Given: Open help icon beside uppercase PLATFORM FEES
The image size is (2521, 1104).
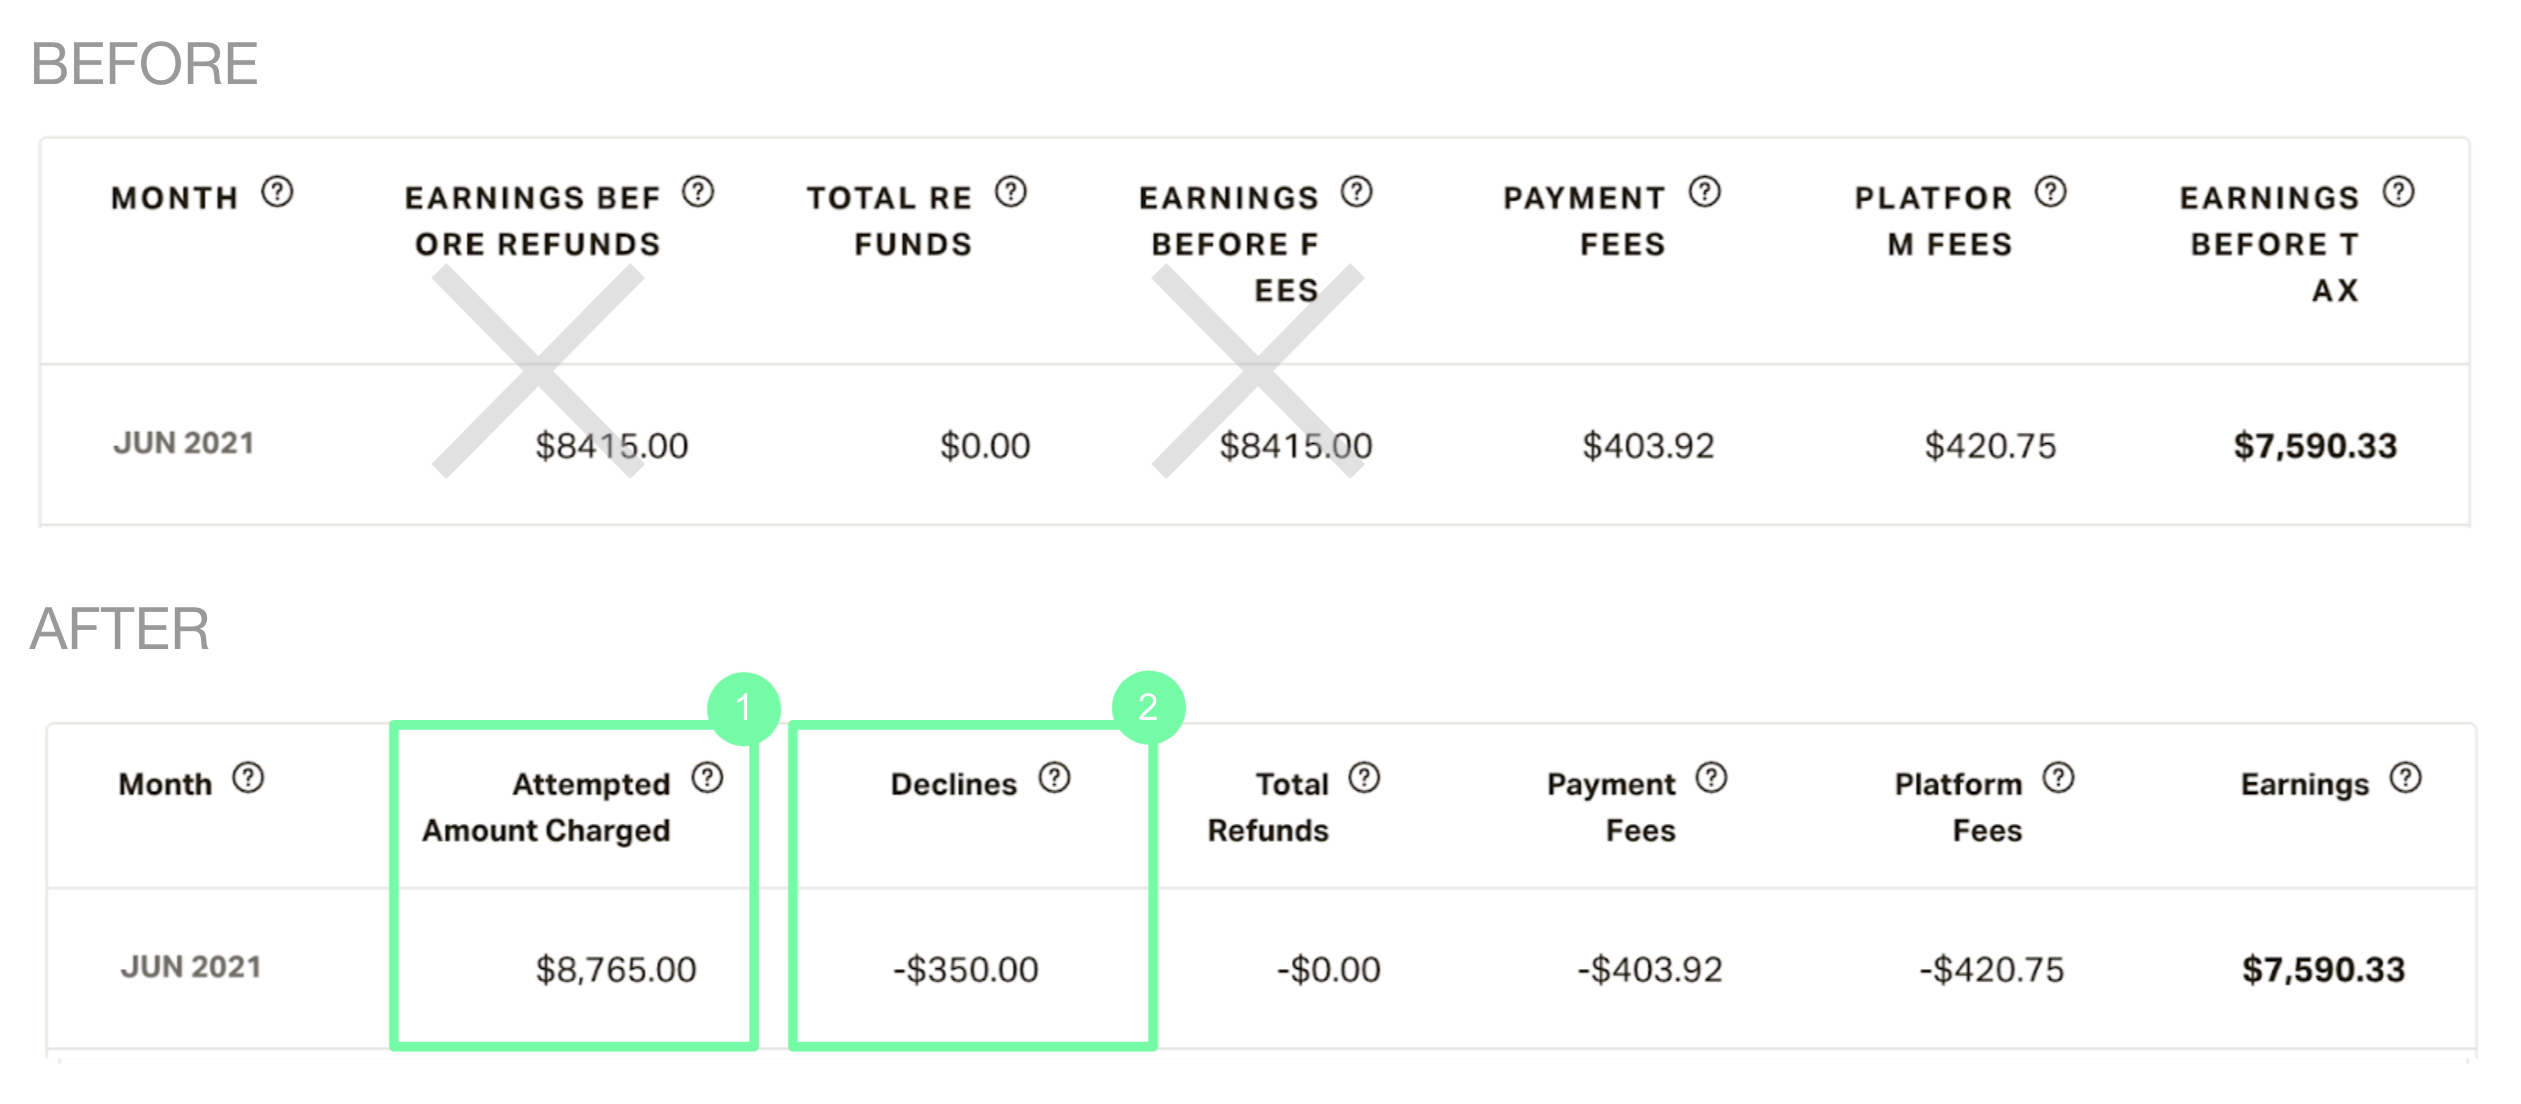Looking at the screenshot, I should [2051, 191].
